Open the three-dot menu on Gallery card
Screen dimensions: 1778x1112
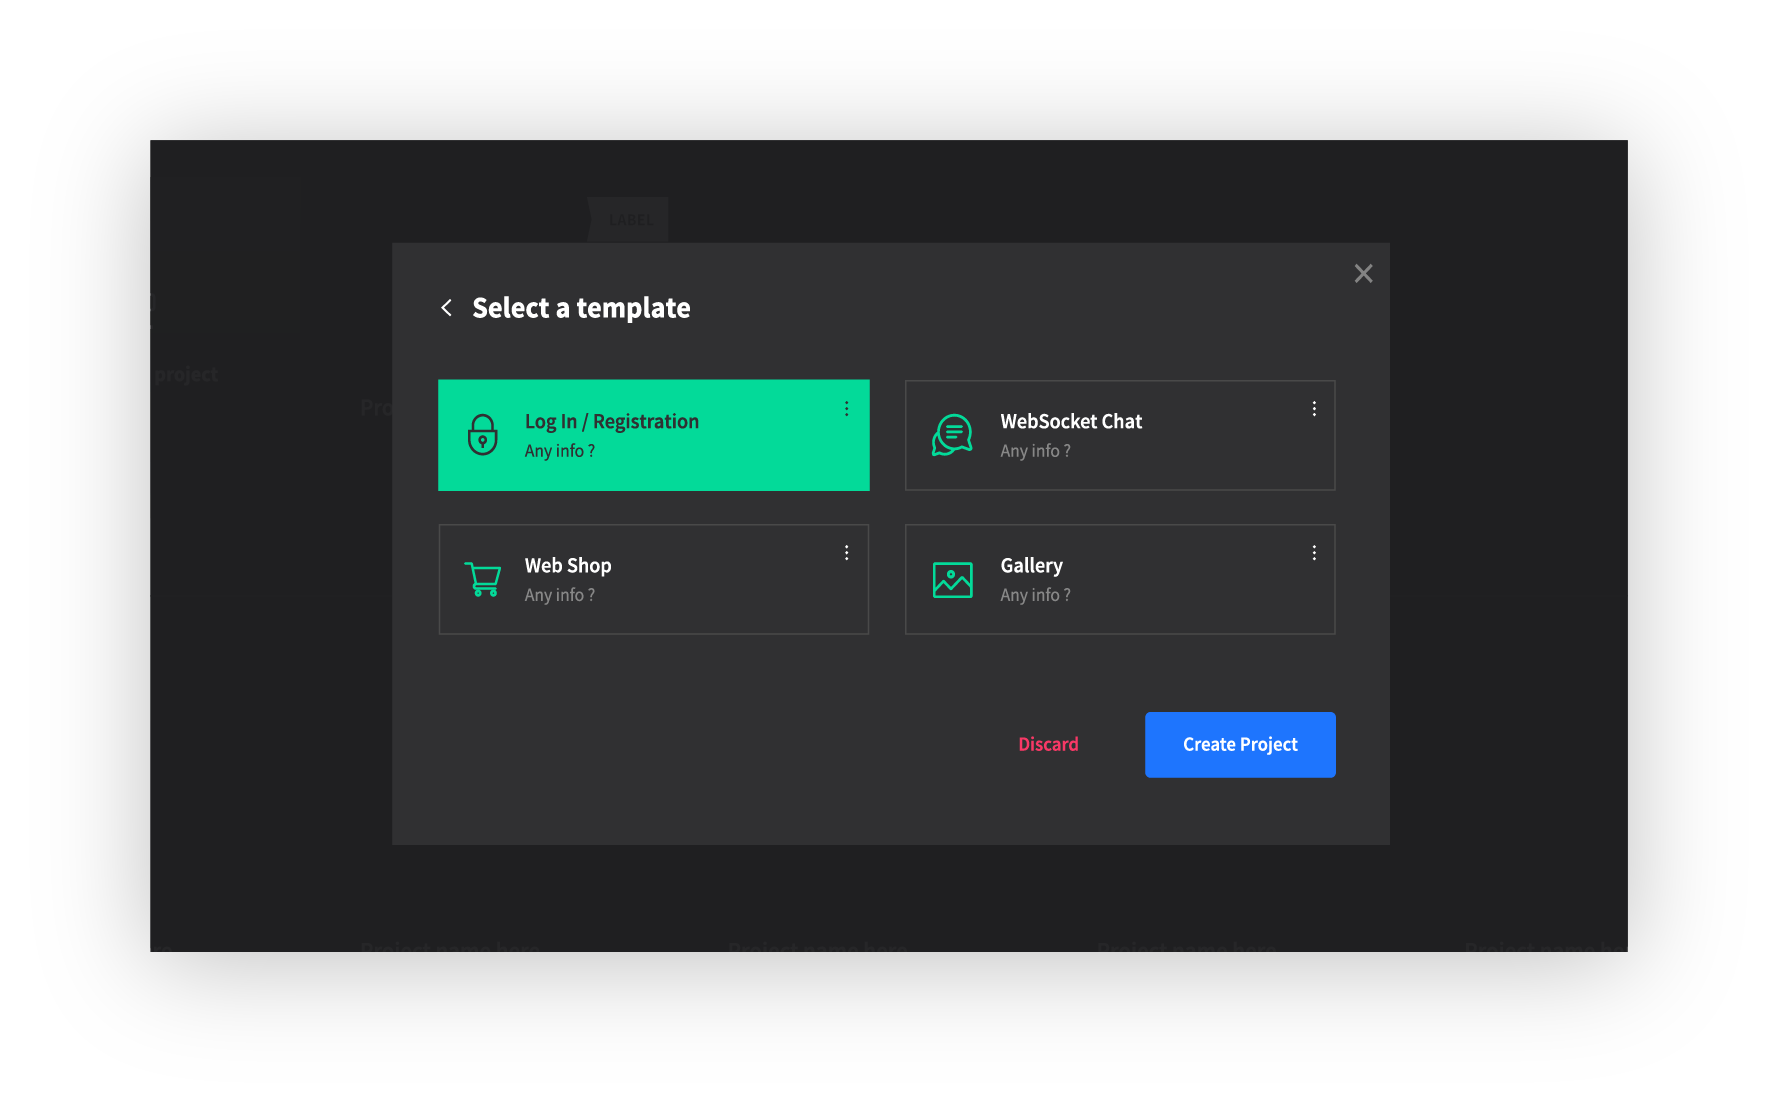(1314, 553)
